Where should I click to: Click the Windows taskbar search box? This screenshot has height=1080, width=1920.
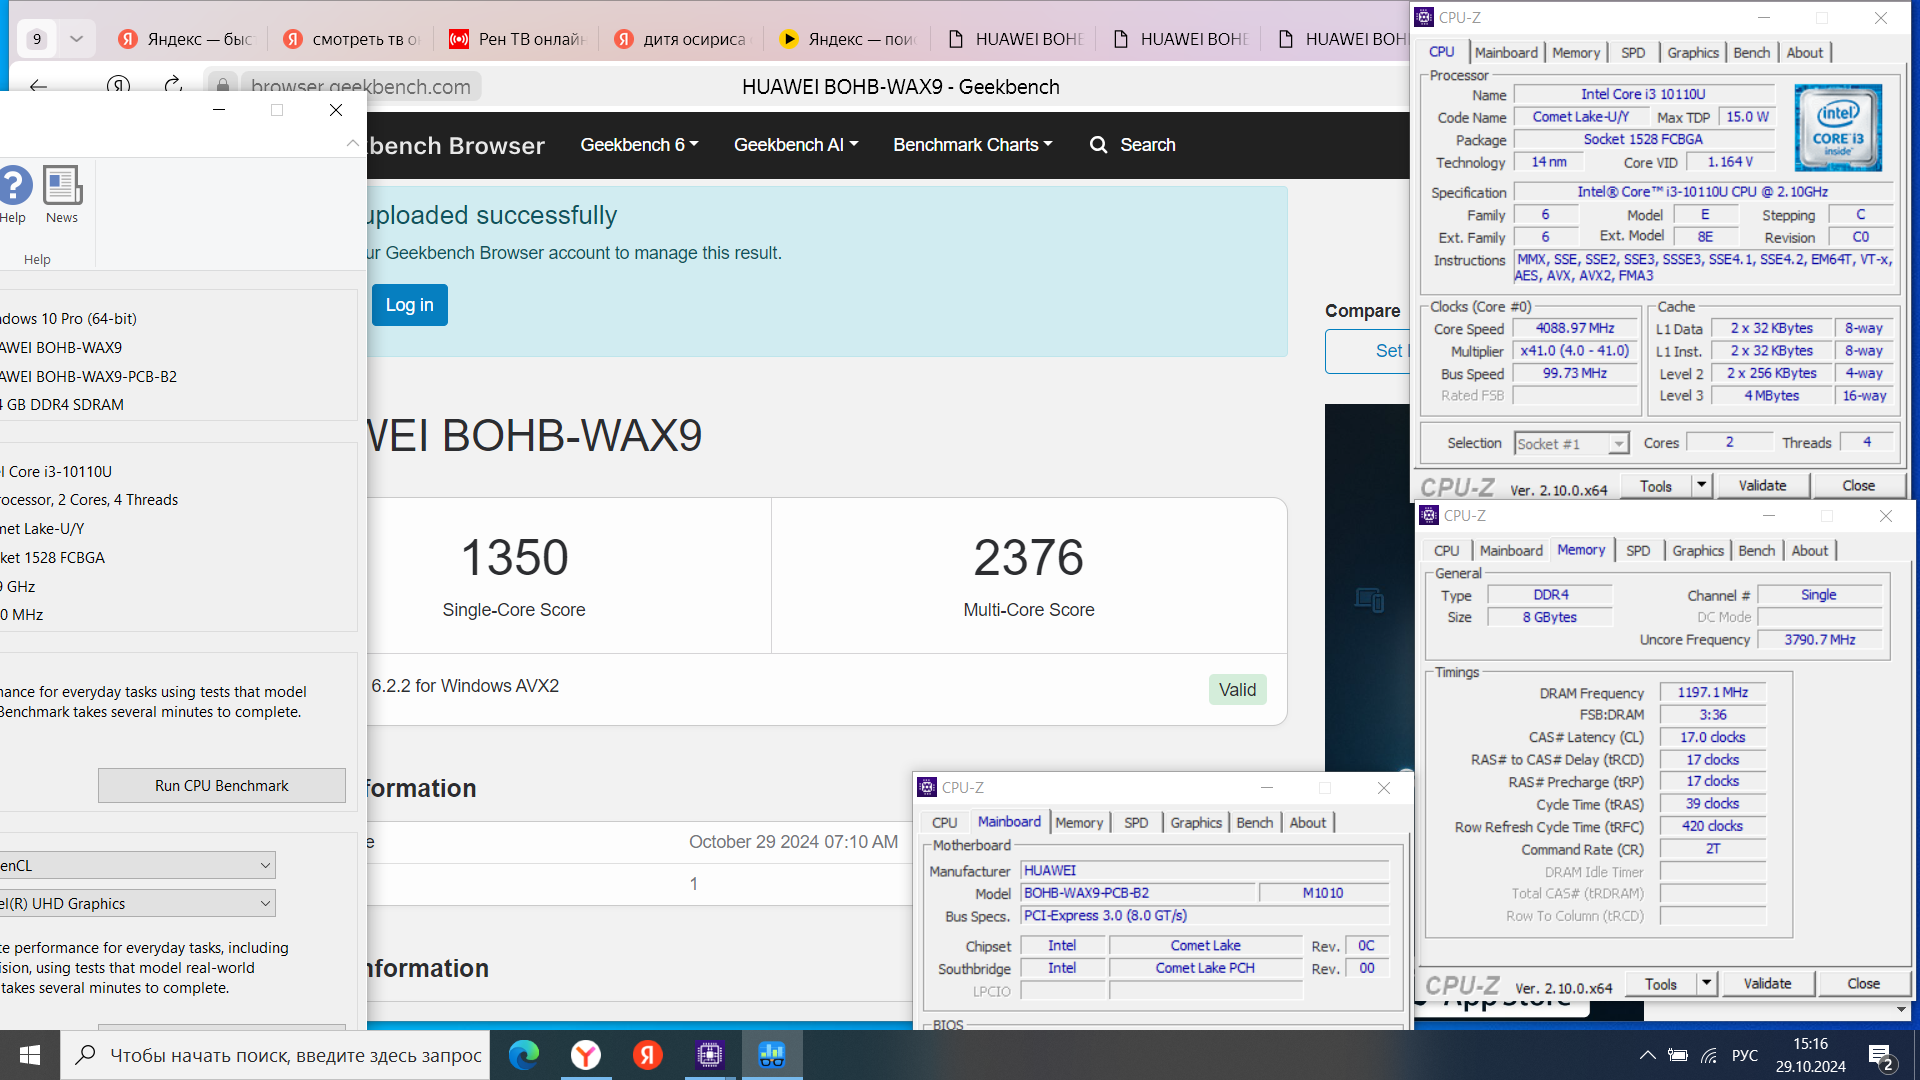click(x=276, y=1055)
